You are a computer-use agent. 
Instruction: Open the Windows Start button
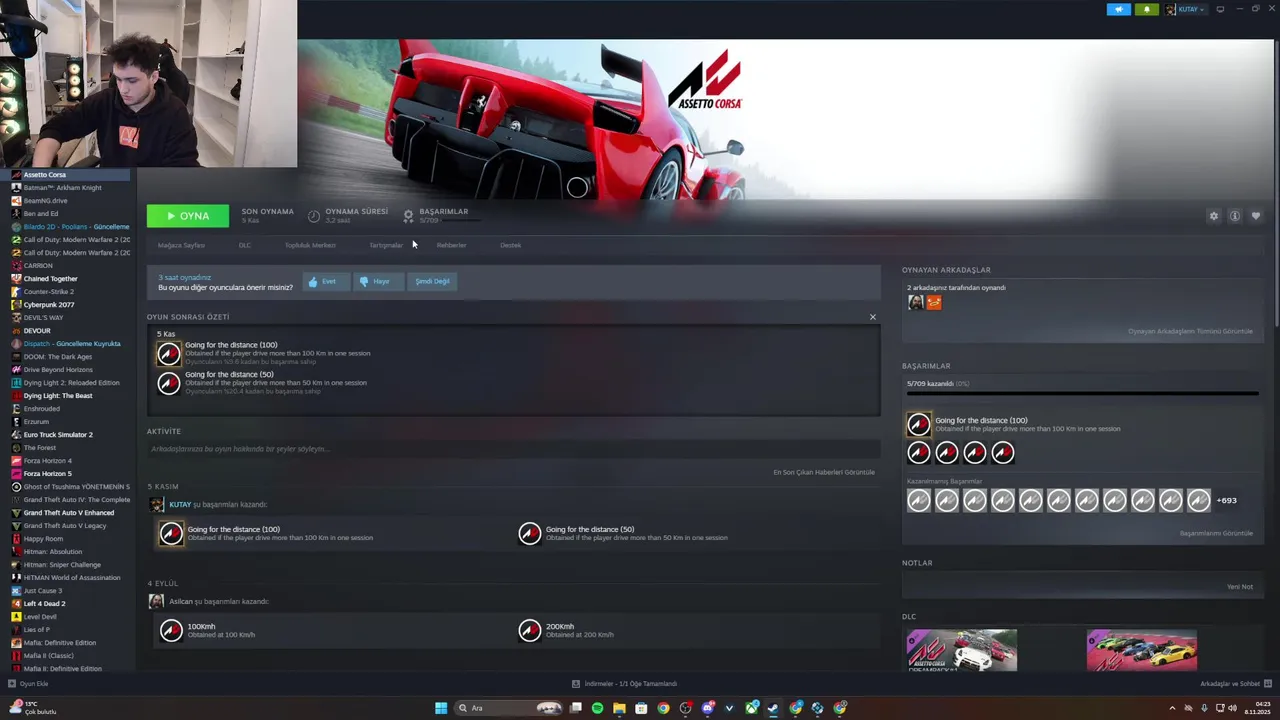coord(441,708)
